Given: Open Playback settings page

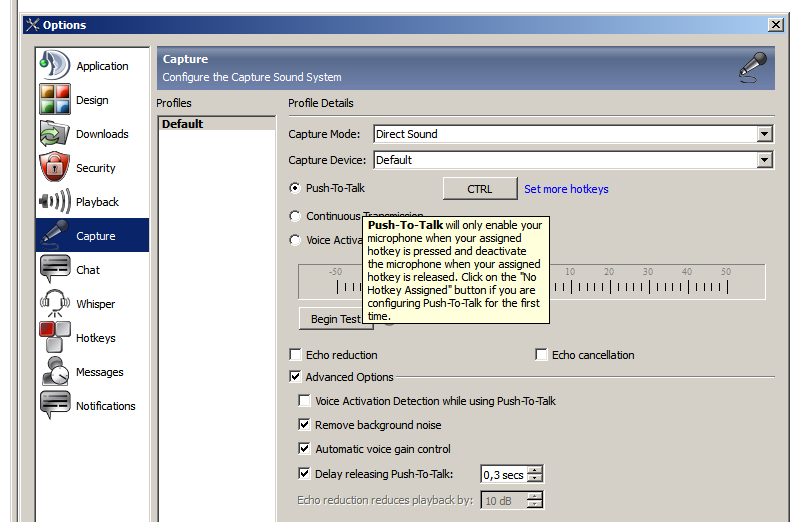Looking at the screenshot, I should (92, 202).
